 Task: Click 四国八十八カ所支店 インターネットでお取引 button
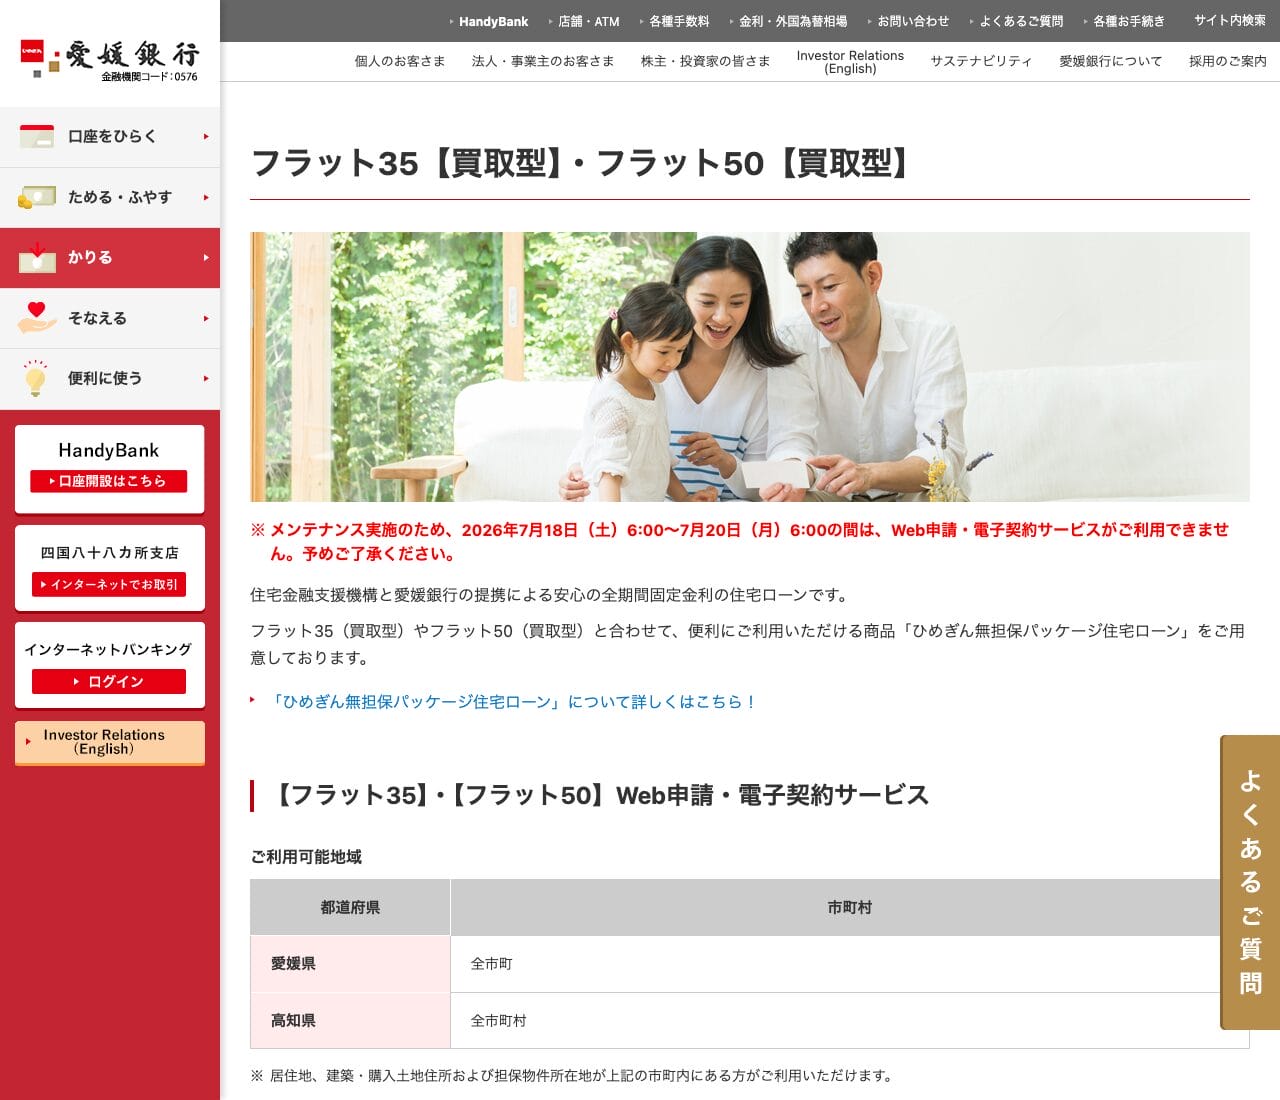(x=109, y=584)
